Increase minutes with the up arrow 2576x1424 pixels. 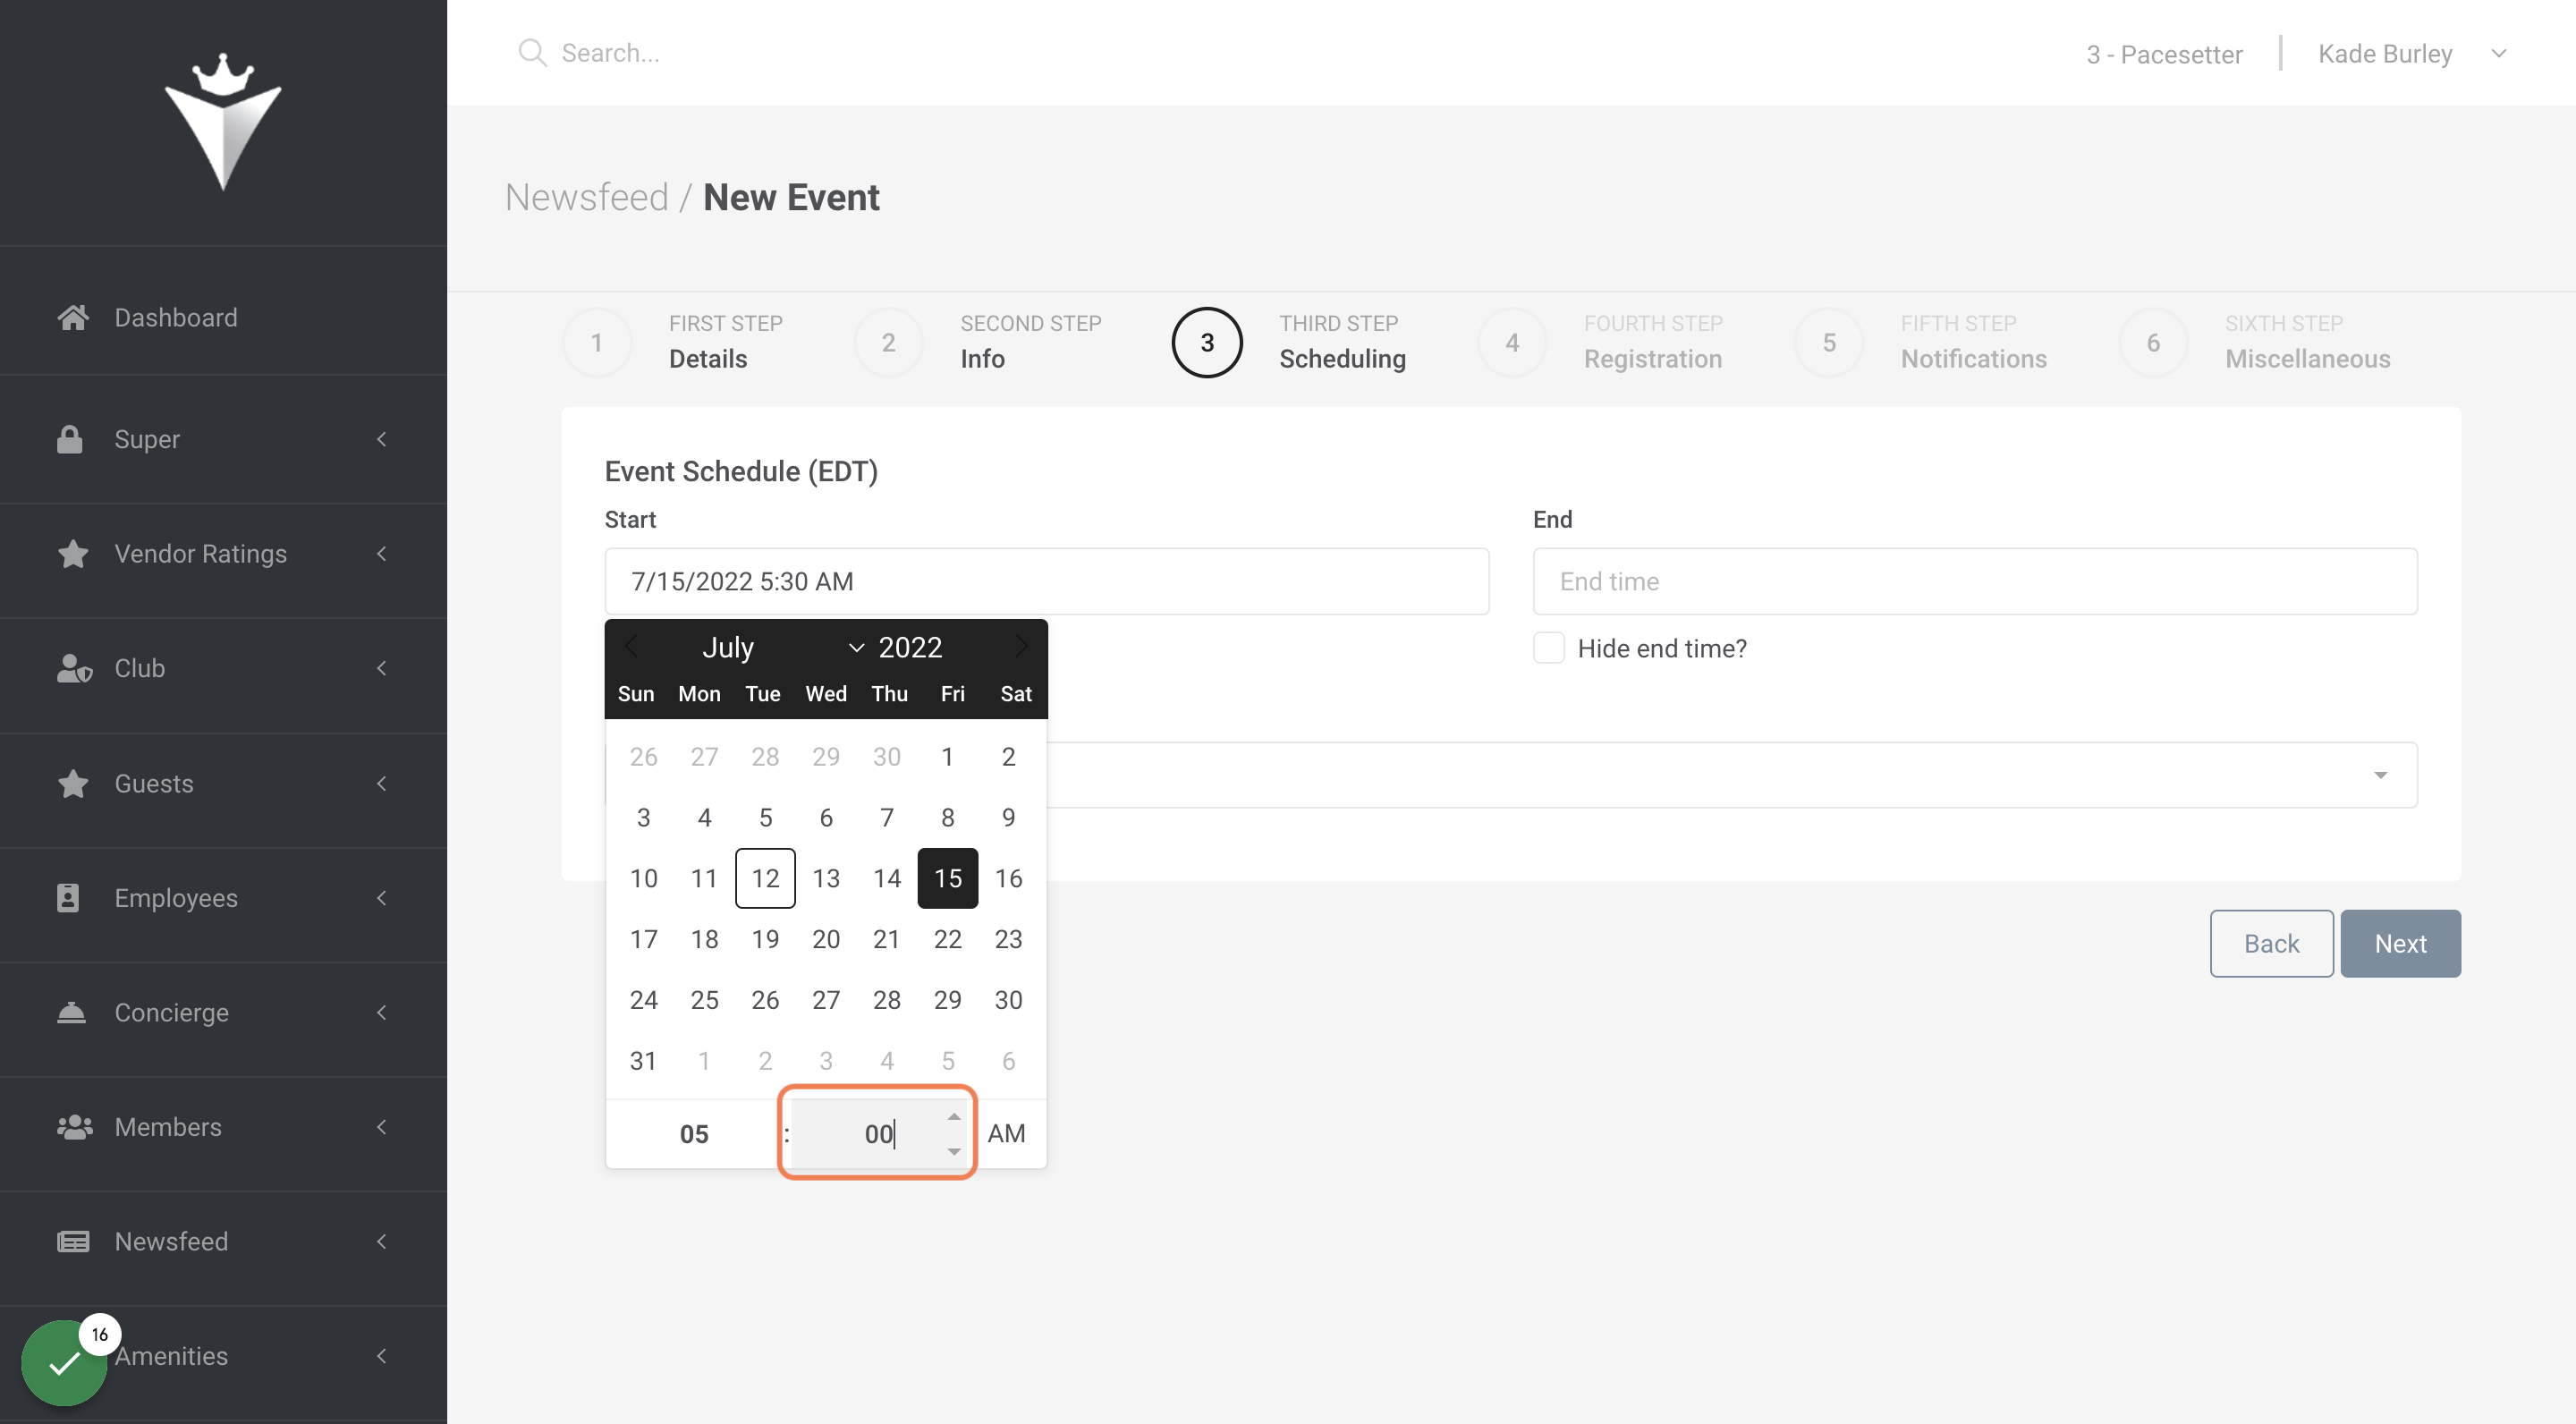pyautogui.click(x=954, y=1116)
